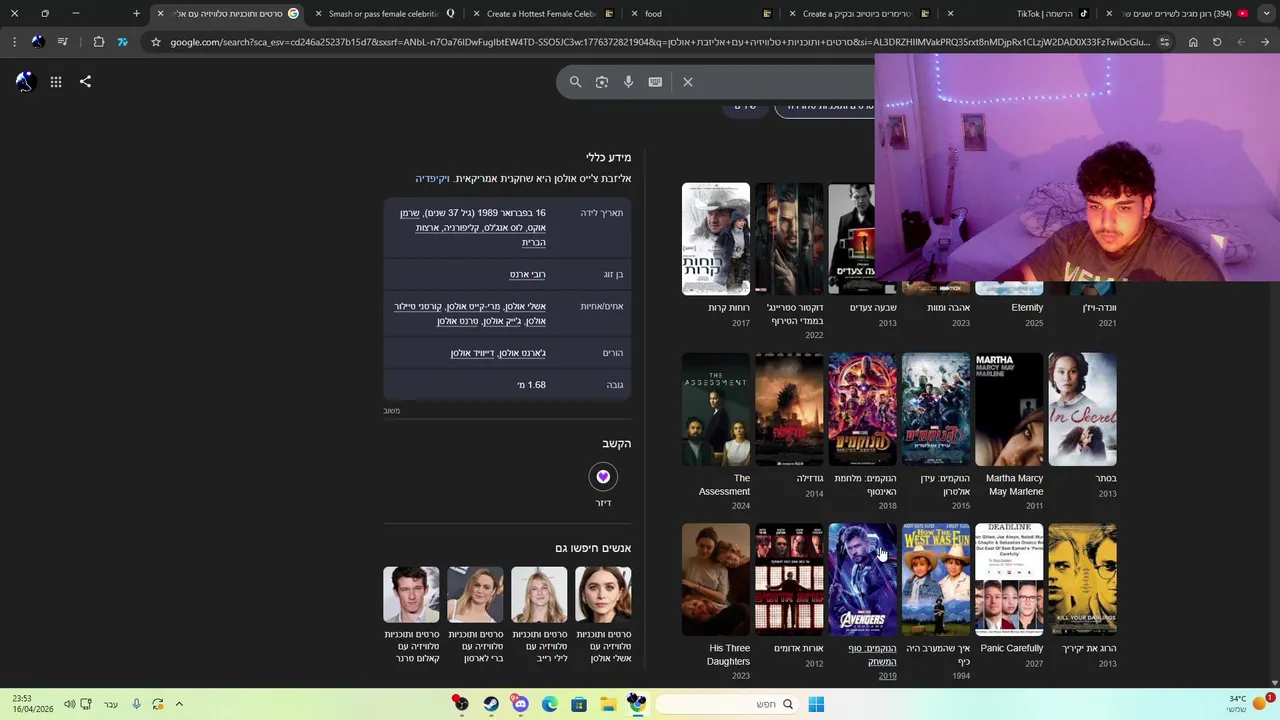Open partner Robbie Arnett link
Screen dimensions: 1280x720
(x=527, y=274)
